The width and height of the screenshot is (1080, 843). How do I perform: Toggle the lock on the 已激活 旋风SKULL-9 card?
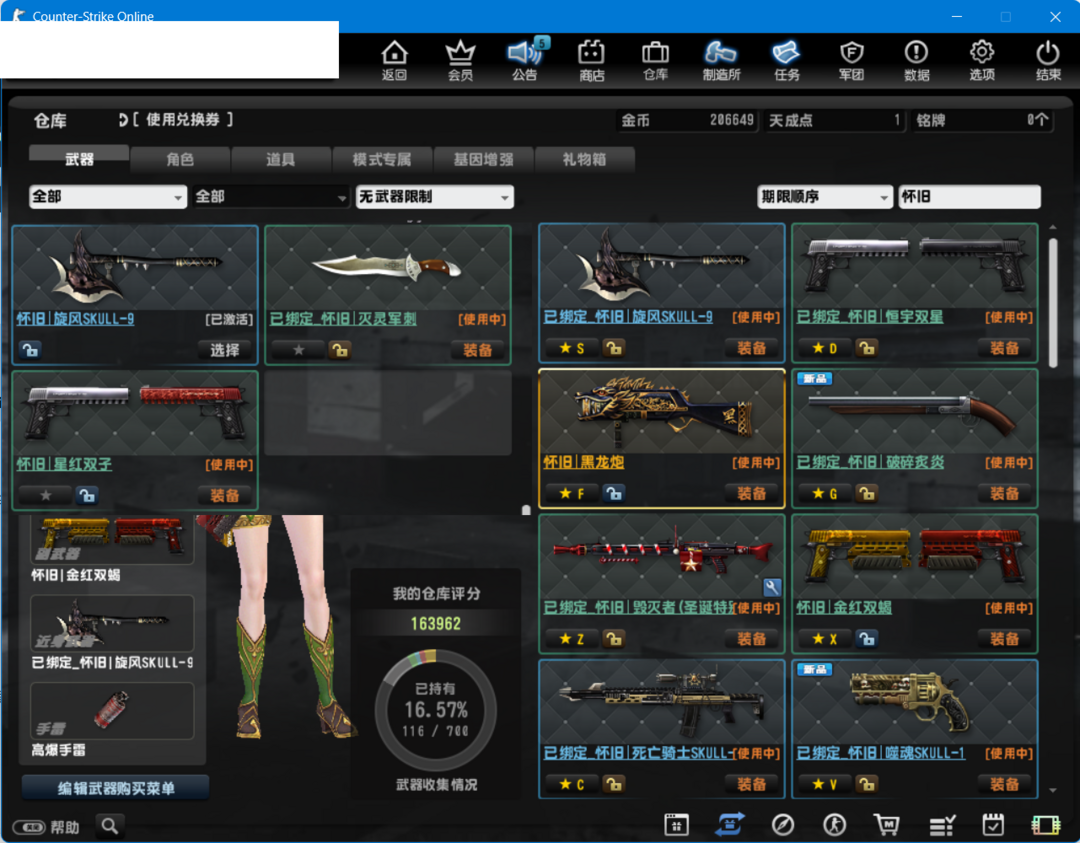point(30,350)
